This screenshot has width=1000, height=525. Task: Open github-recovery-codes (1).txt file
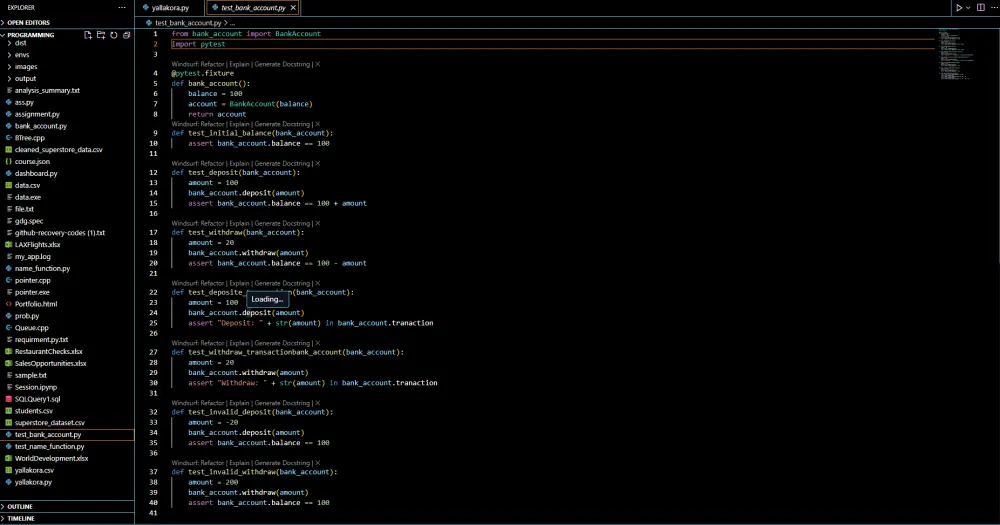[59, 233]
